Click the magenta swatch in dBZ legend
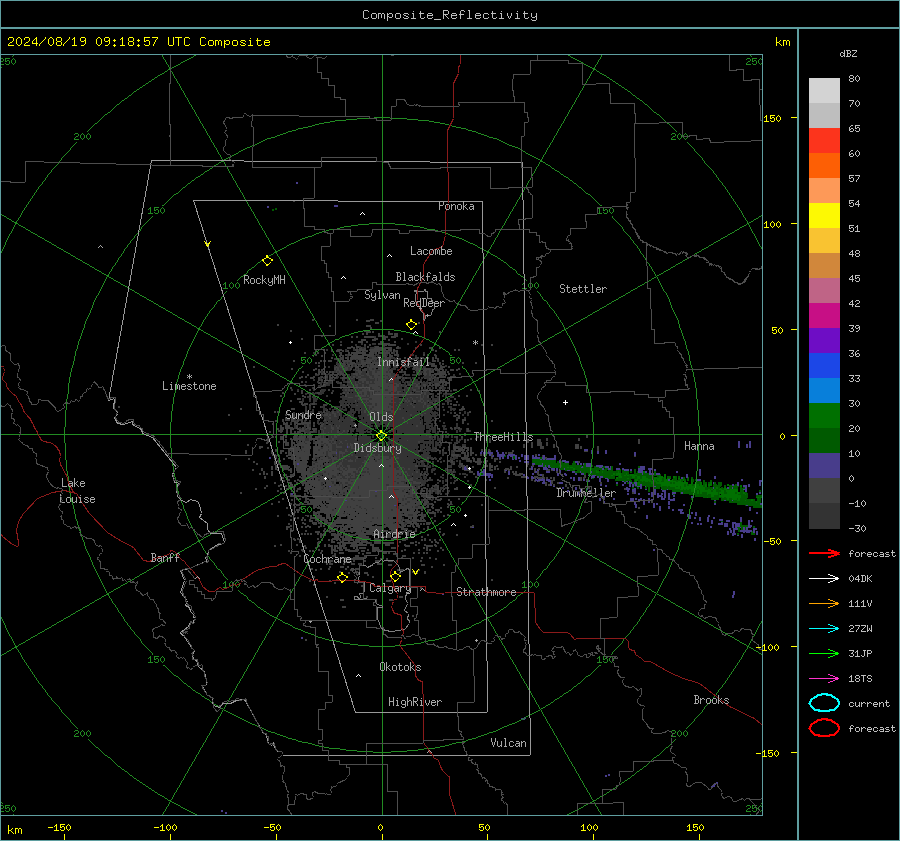900x841 pixels. coord(824,316)
